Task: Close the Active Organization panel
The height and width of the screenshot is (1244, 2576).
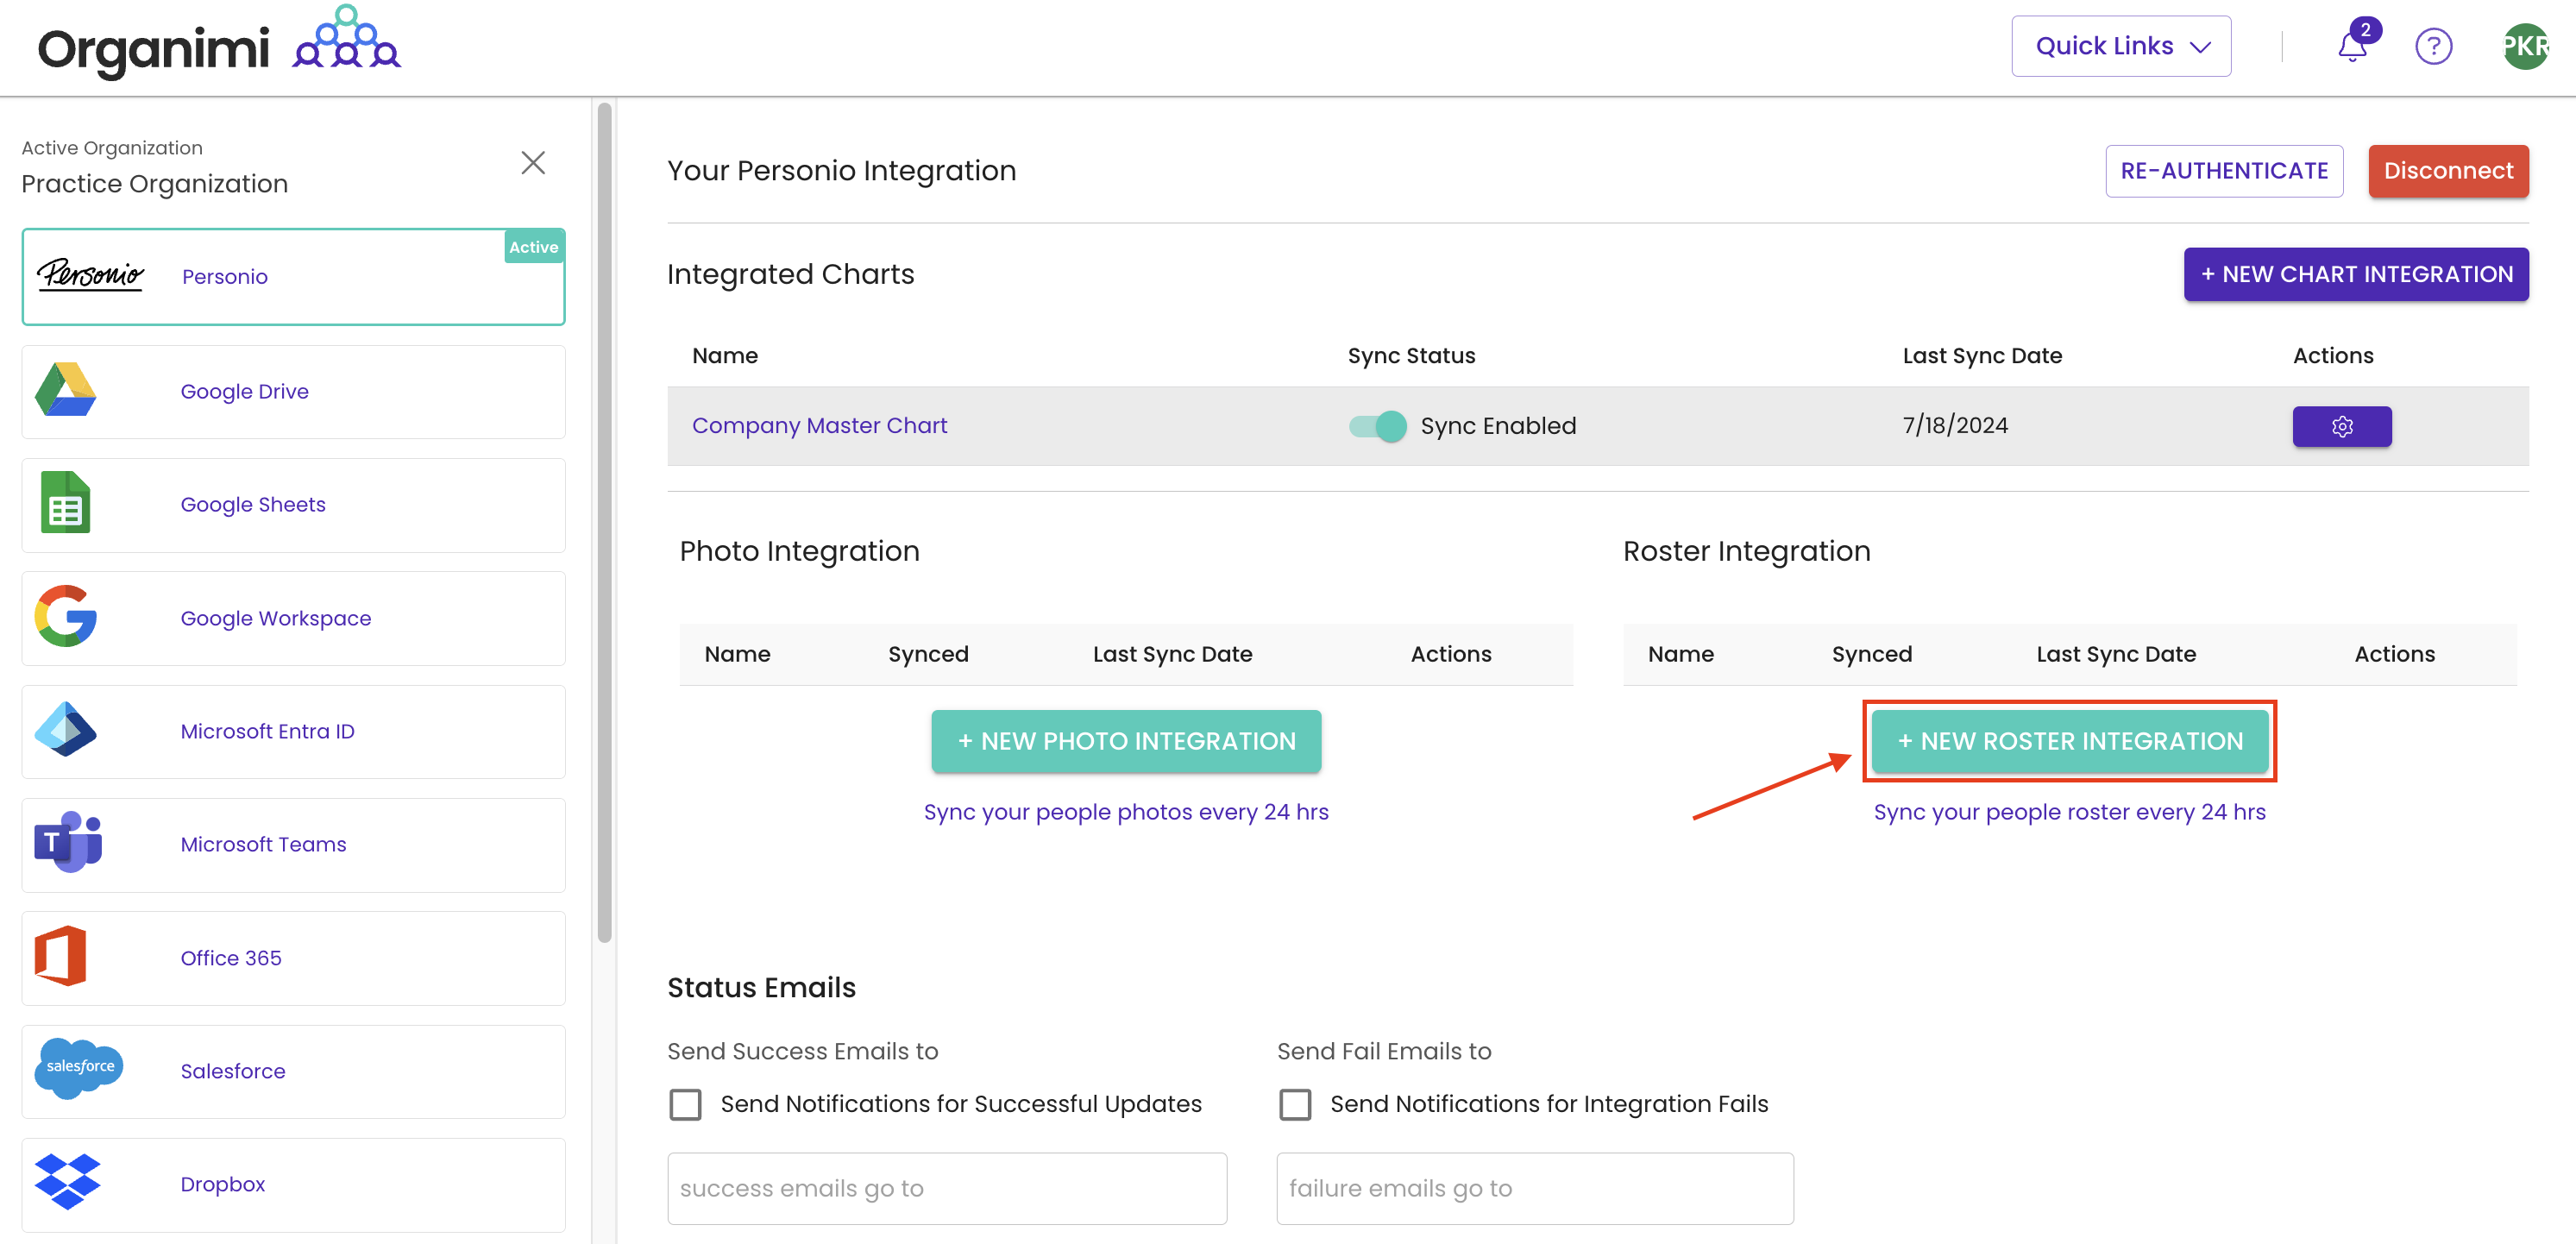Action: click(533, 163)
